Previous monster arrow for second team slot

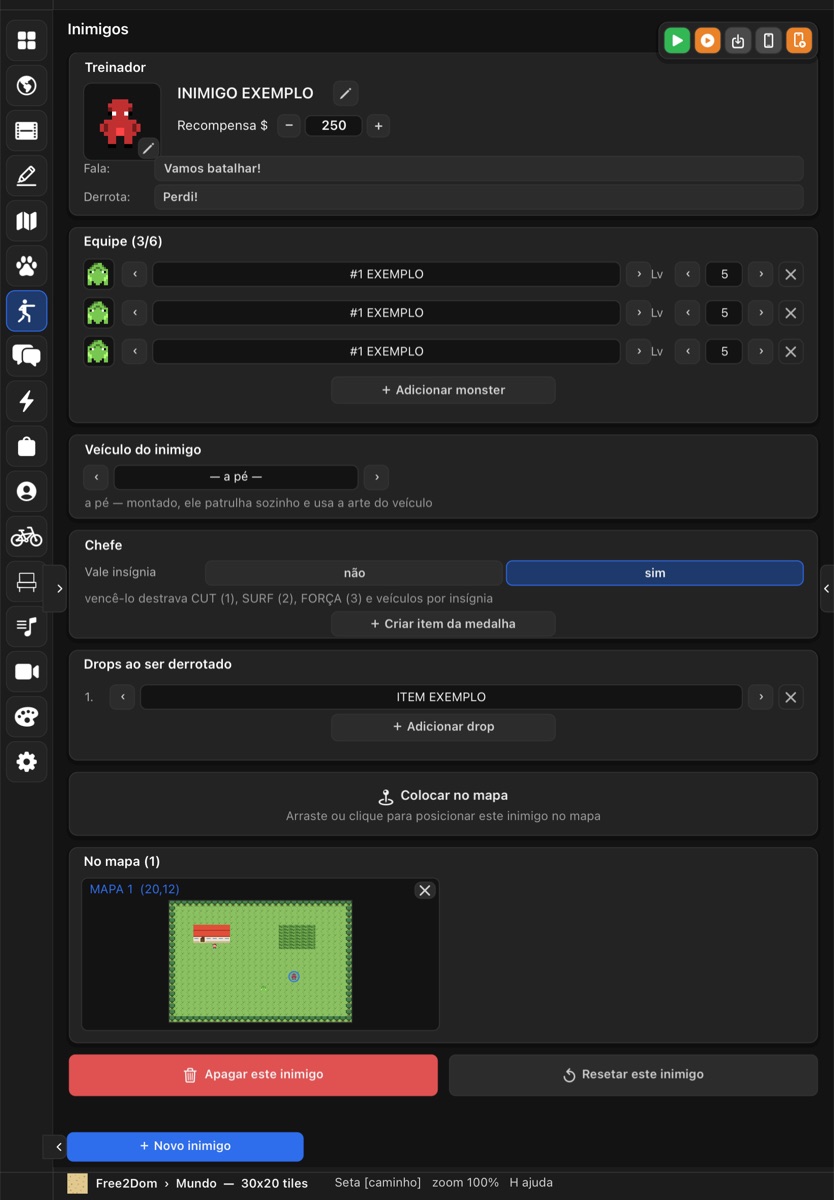coord(135,313)
